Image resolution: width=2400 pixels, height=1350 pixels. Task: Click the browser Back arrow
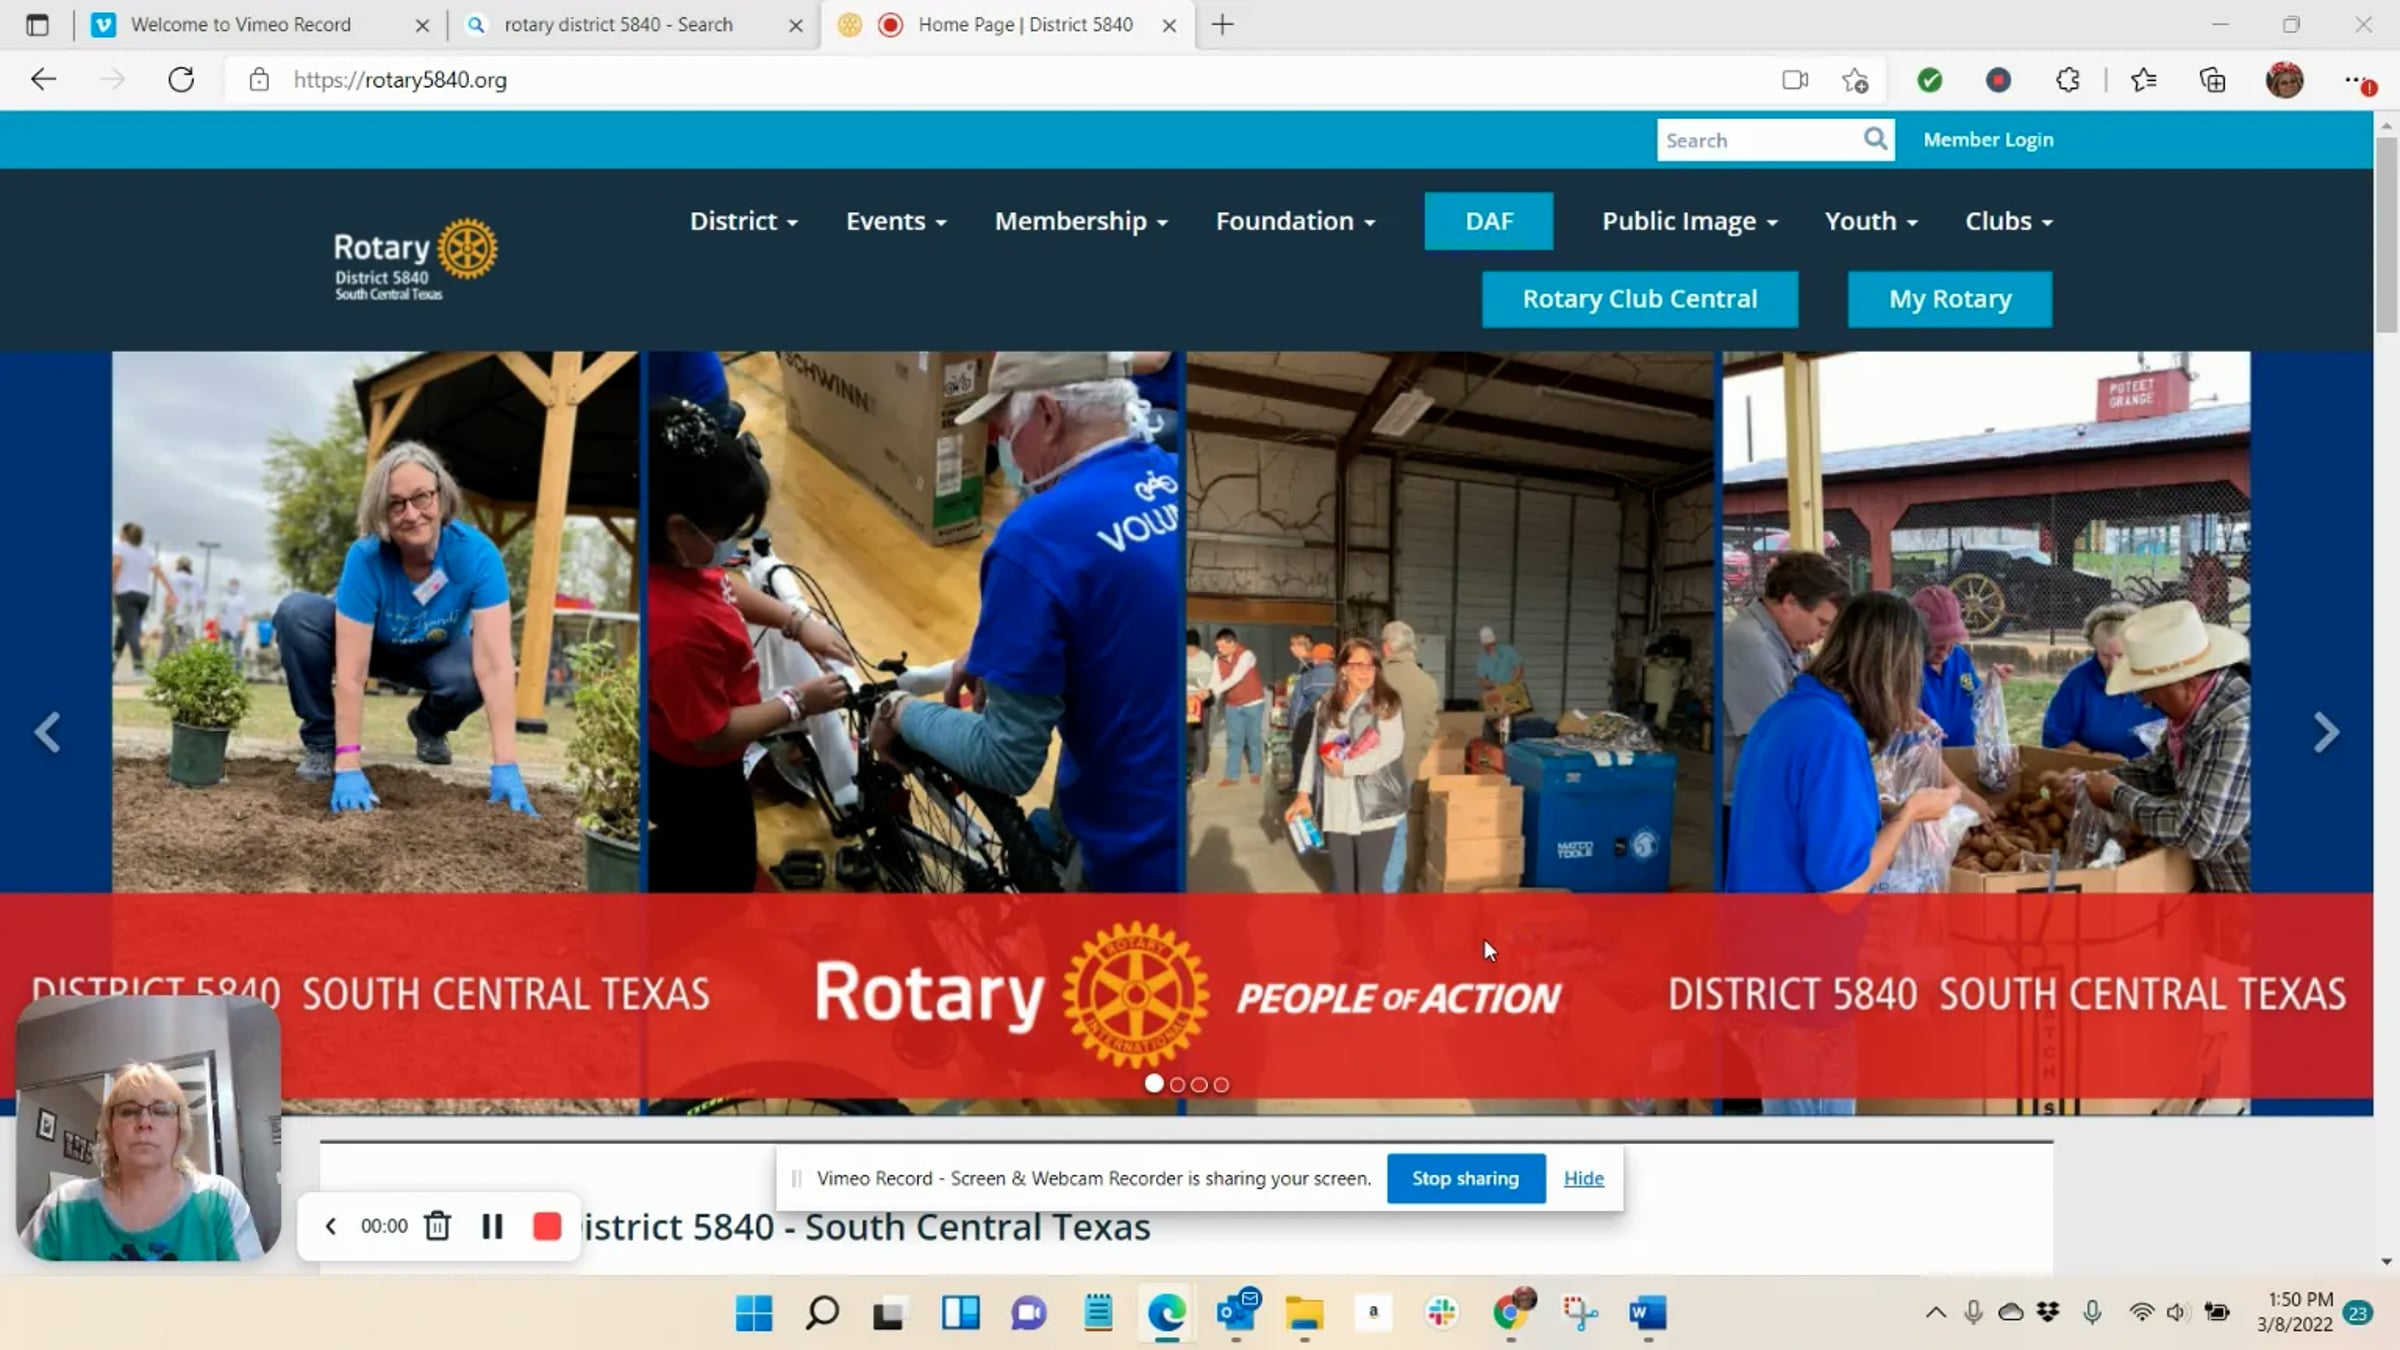[43, 80]
